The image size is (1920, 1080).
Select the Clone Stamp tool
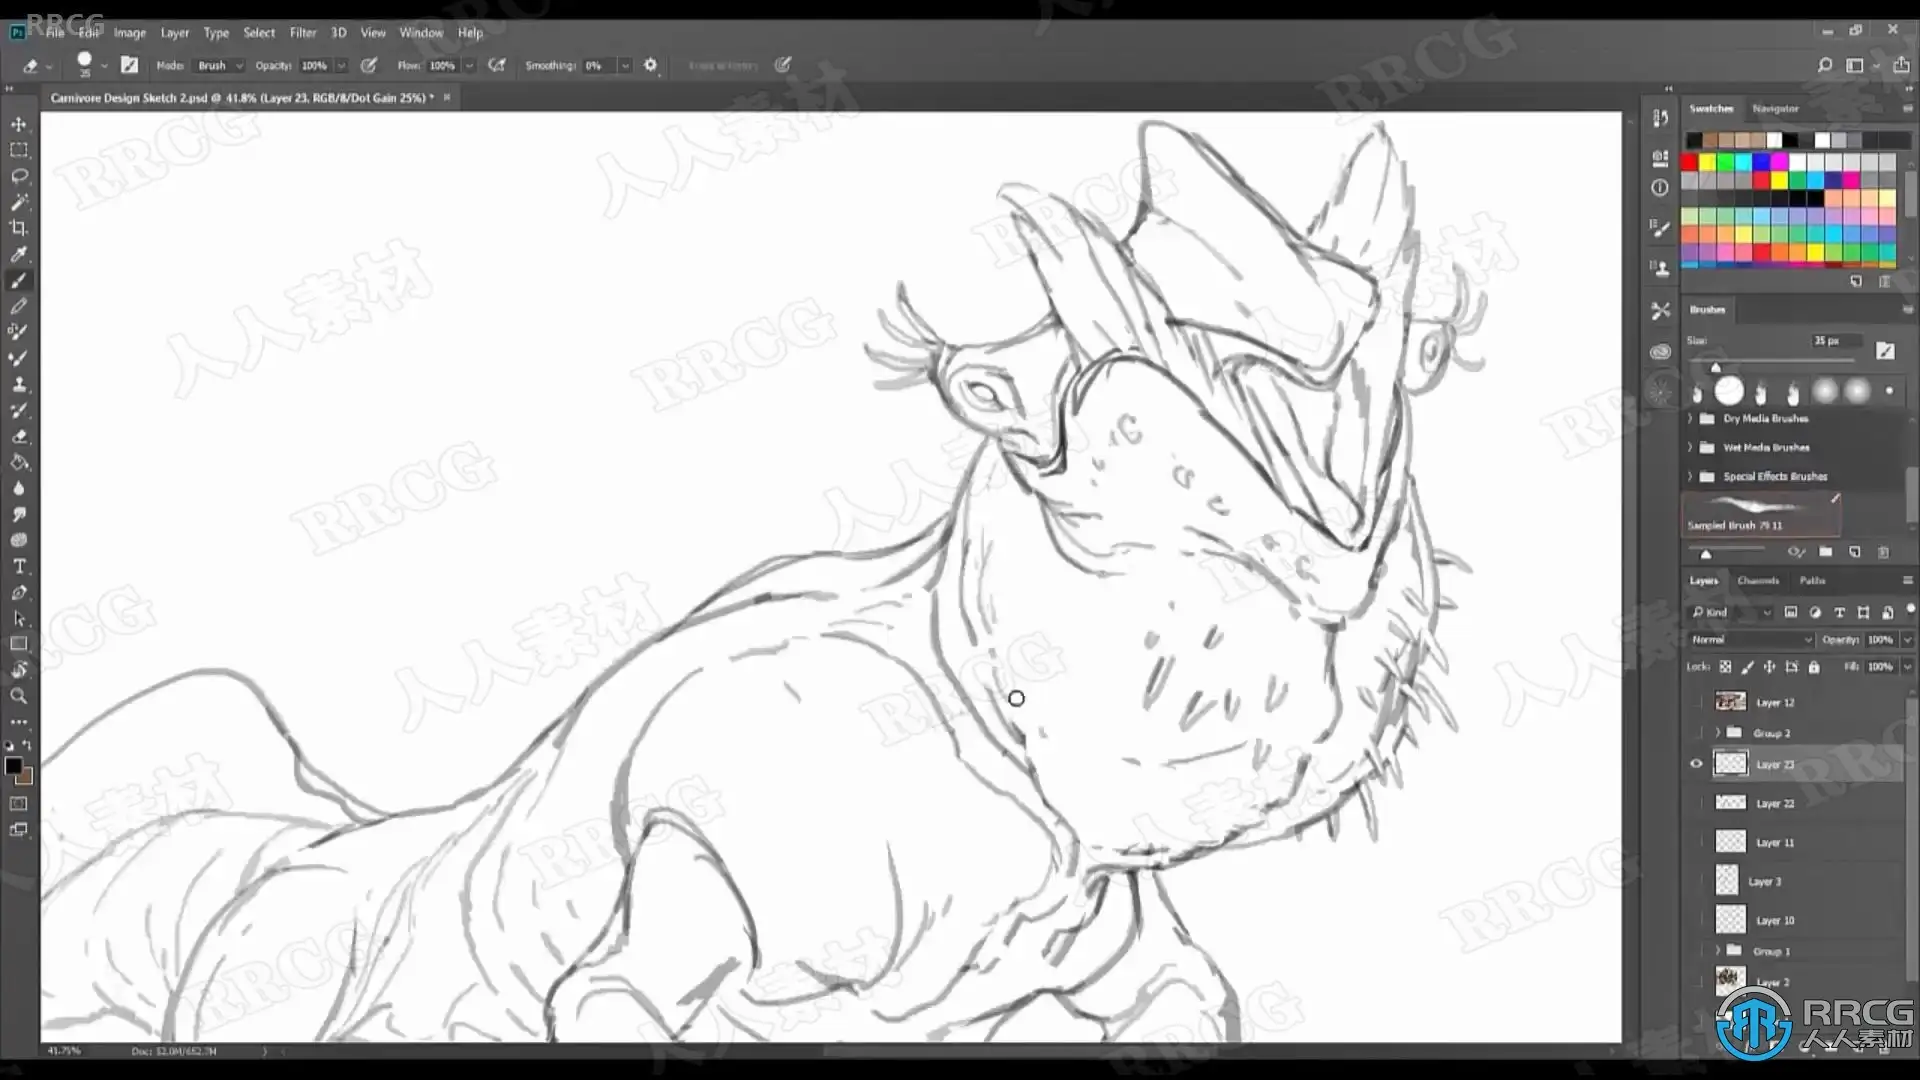[19, 384]
